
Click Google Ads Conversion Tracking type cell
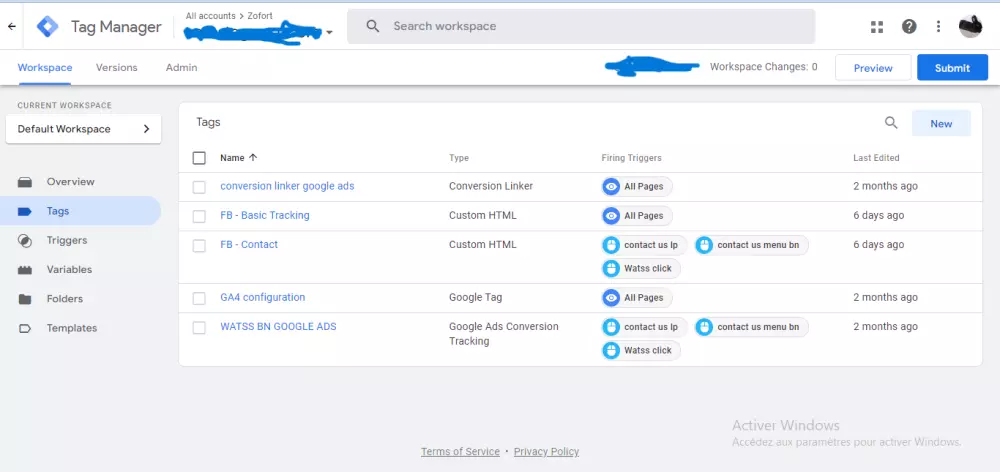point(504,334)
